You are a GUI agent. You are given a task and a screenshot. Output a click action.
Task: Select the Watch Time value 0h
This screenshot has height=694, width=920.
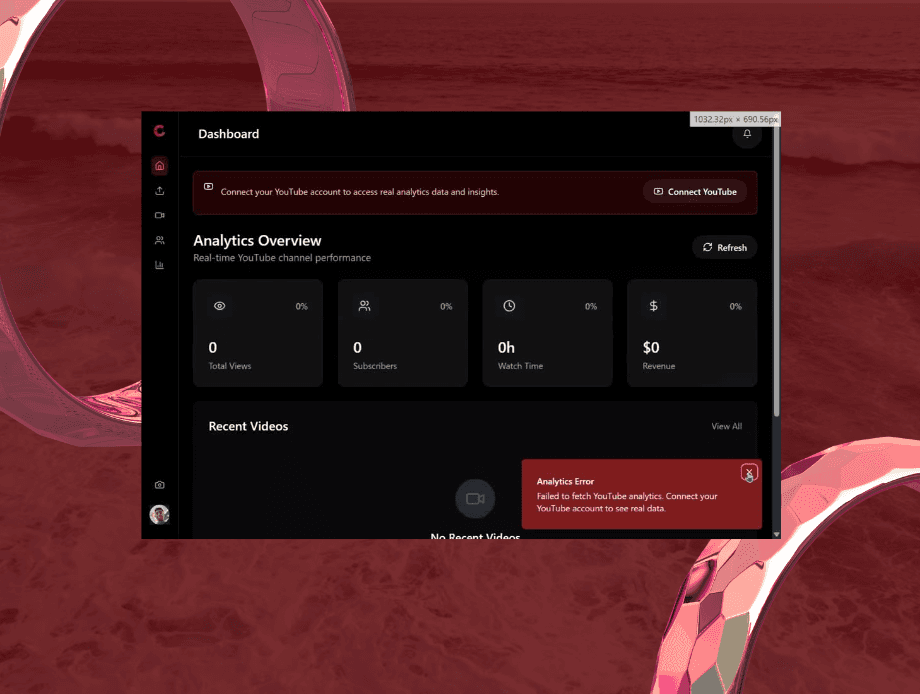coord(506,347)
